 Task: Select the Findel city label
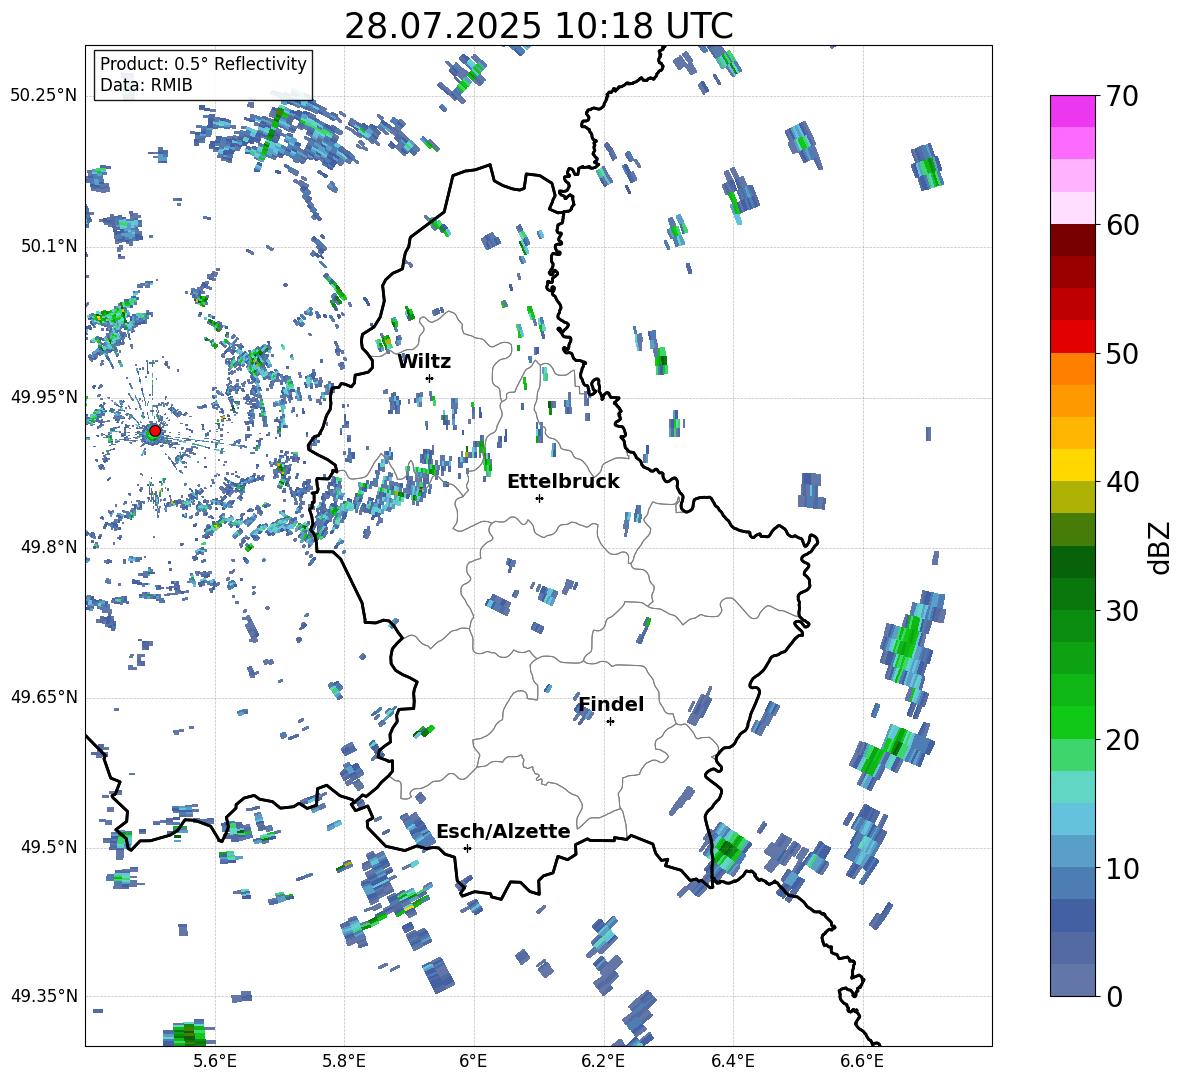[611, 704]
